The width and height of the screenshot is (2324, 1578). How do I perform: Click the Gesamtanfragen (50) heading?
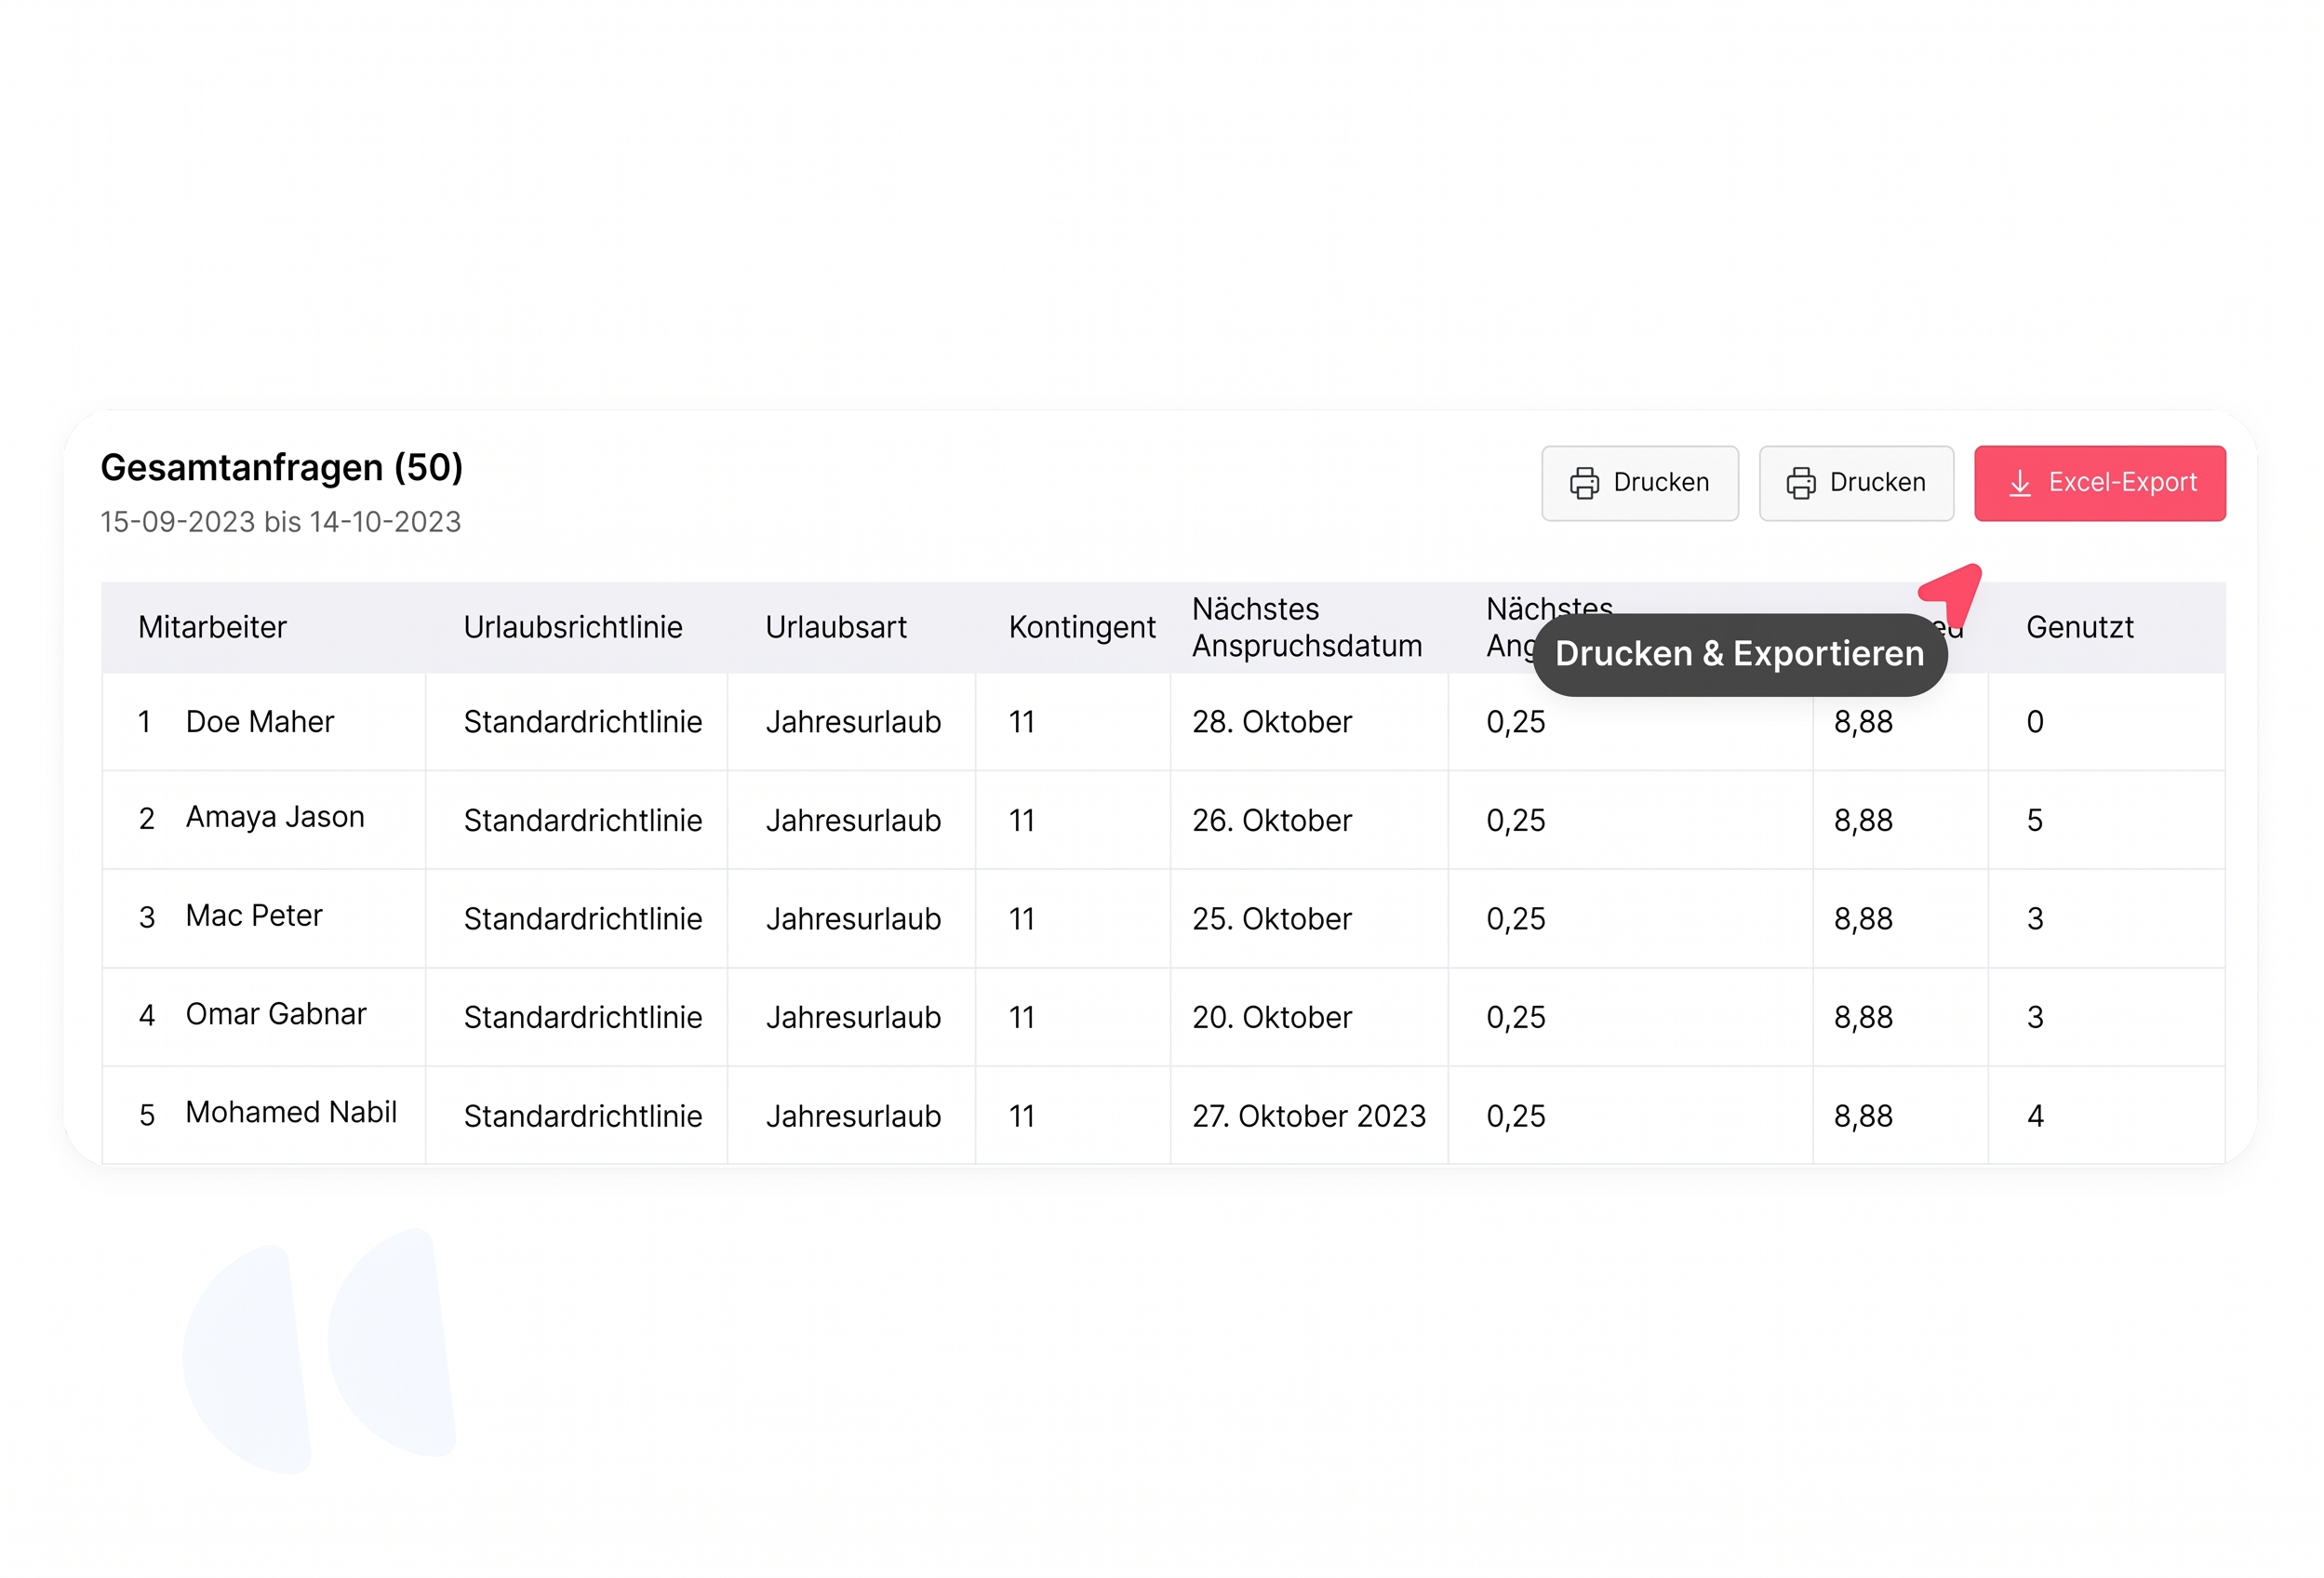click(281, 467)
